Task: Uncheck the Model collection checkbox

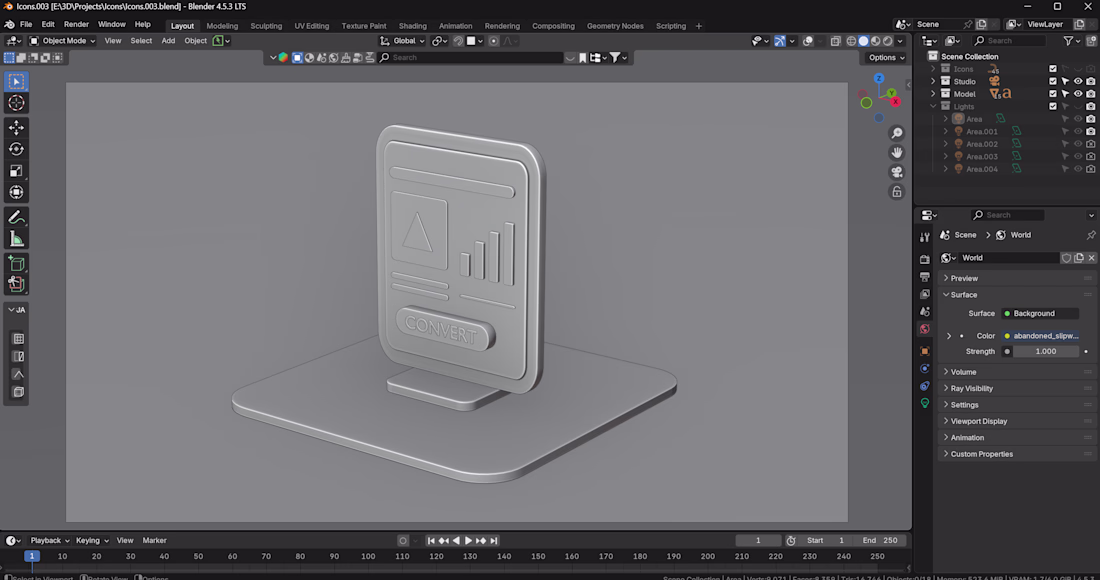Action: coord(1052,94)
